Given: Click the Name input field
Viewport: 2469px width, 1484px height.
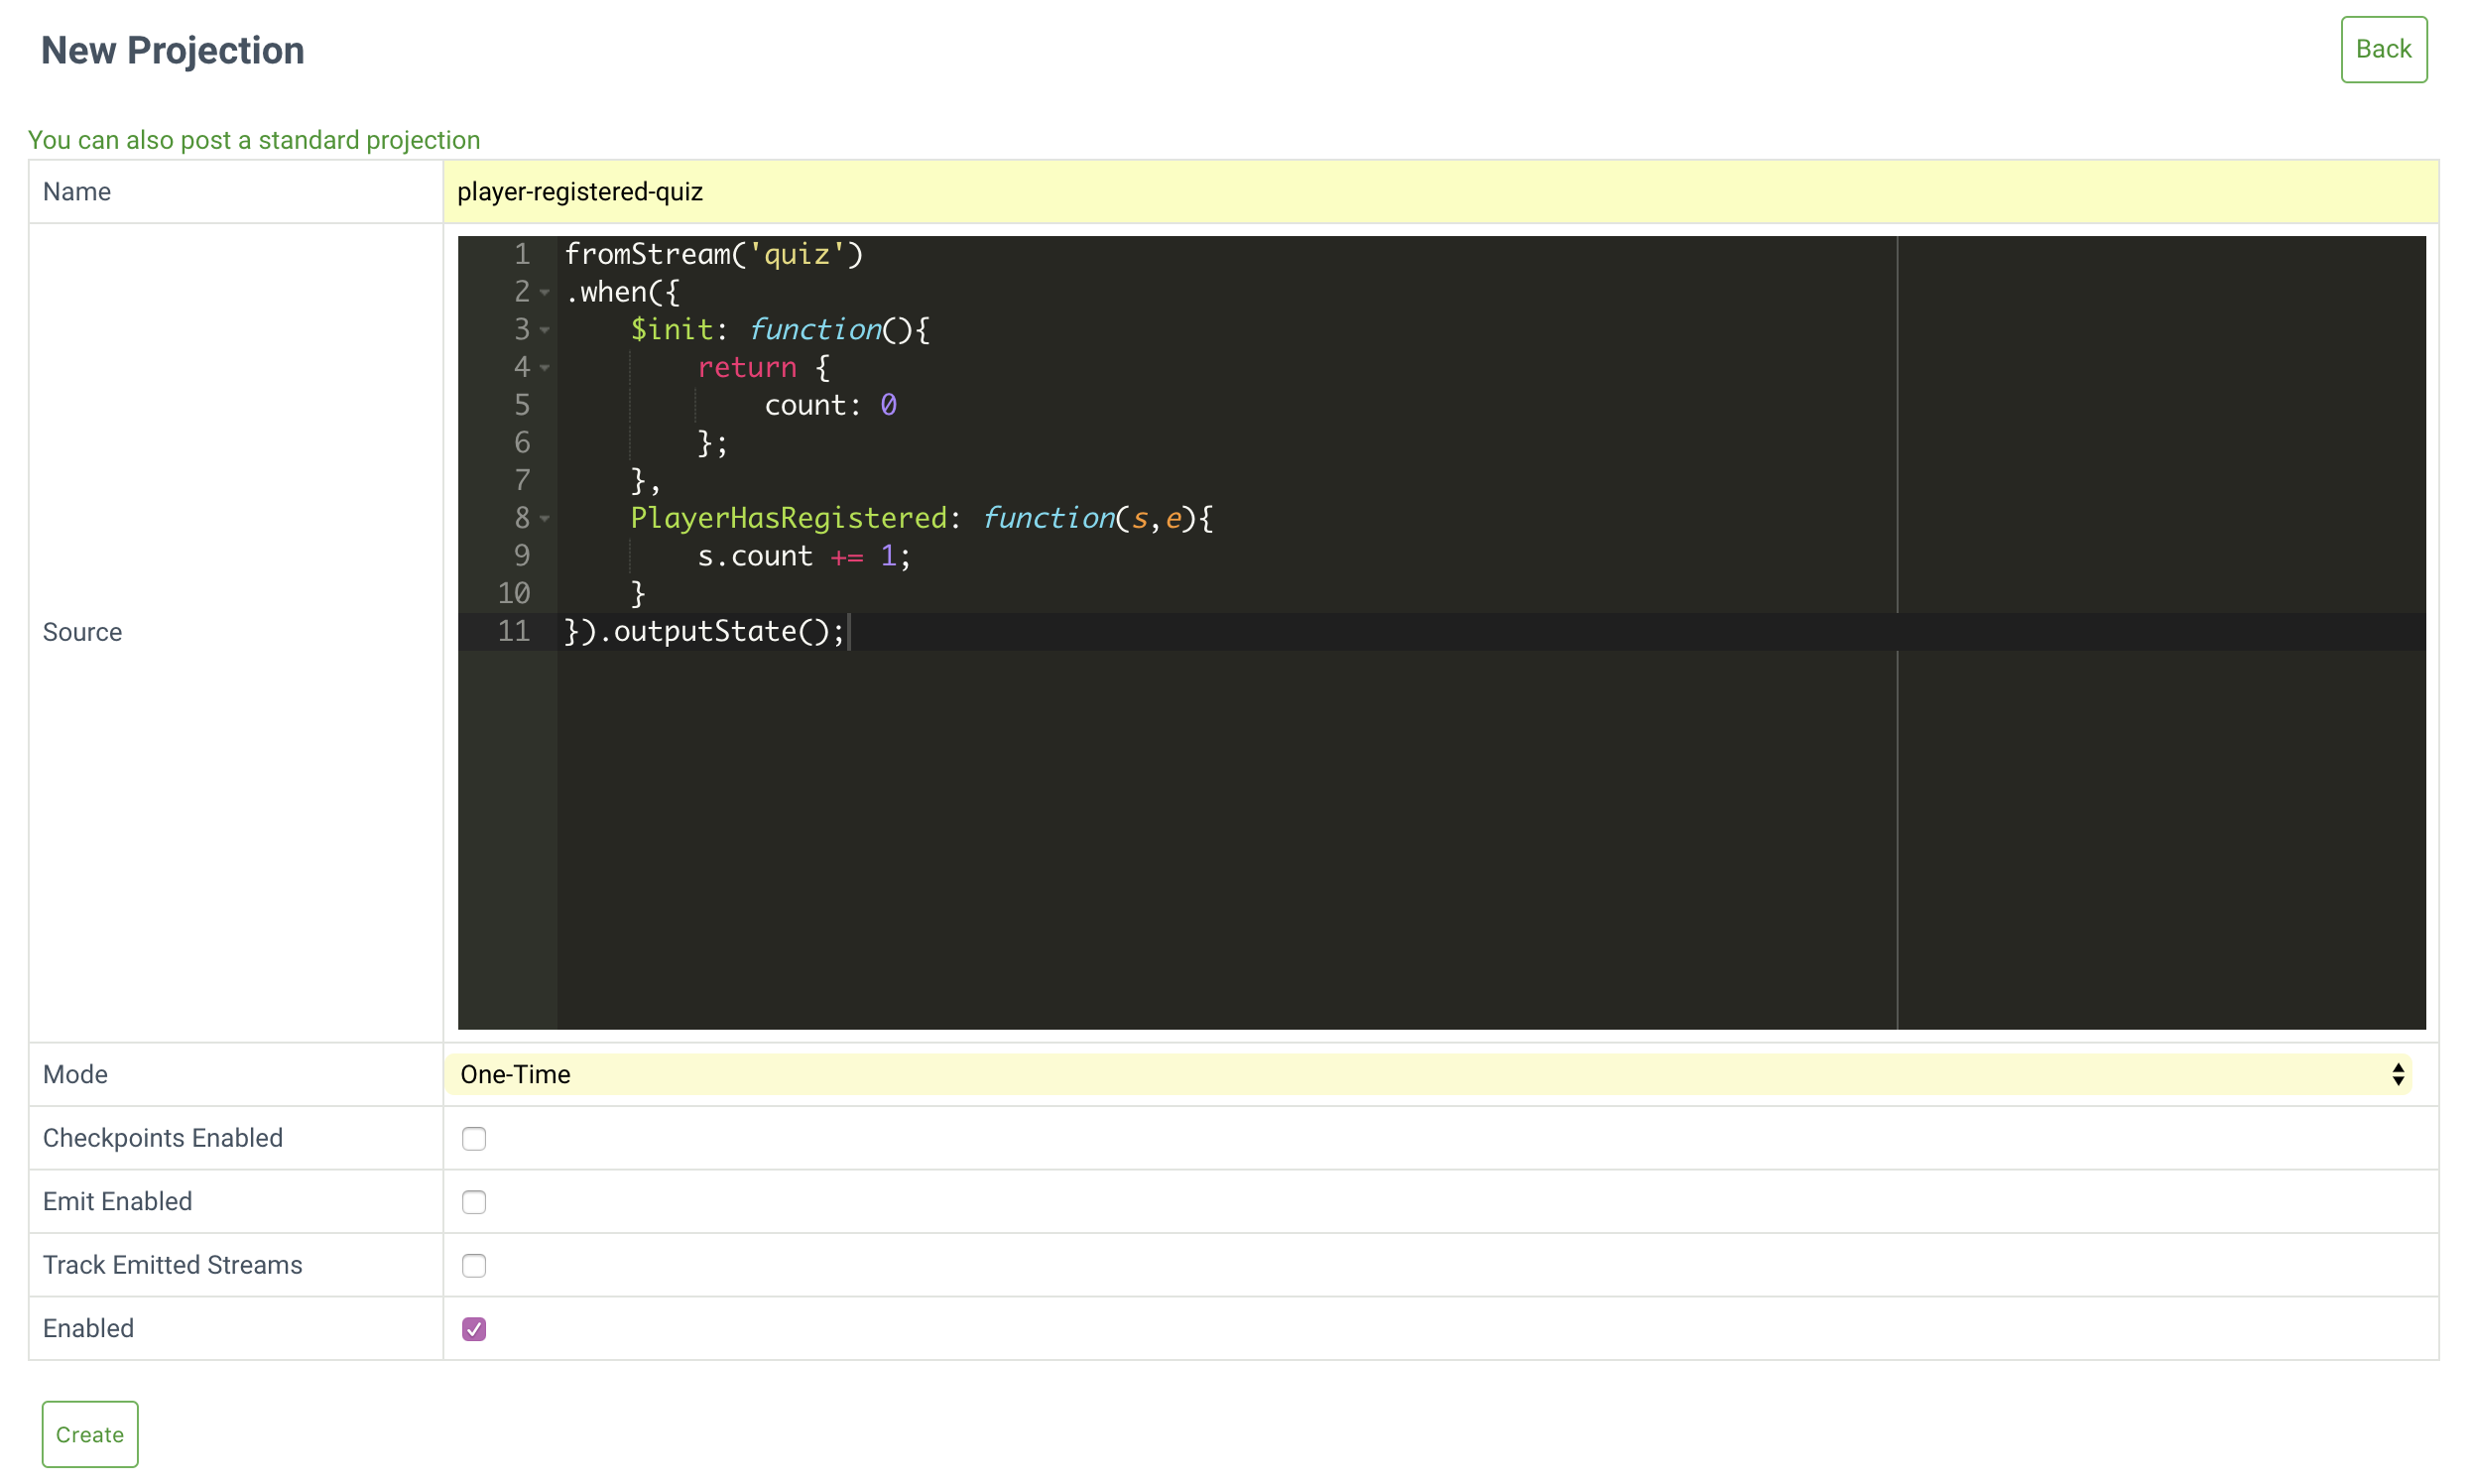Looking at the screenshot, I should coord(1438,192).
